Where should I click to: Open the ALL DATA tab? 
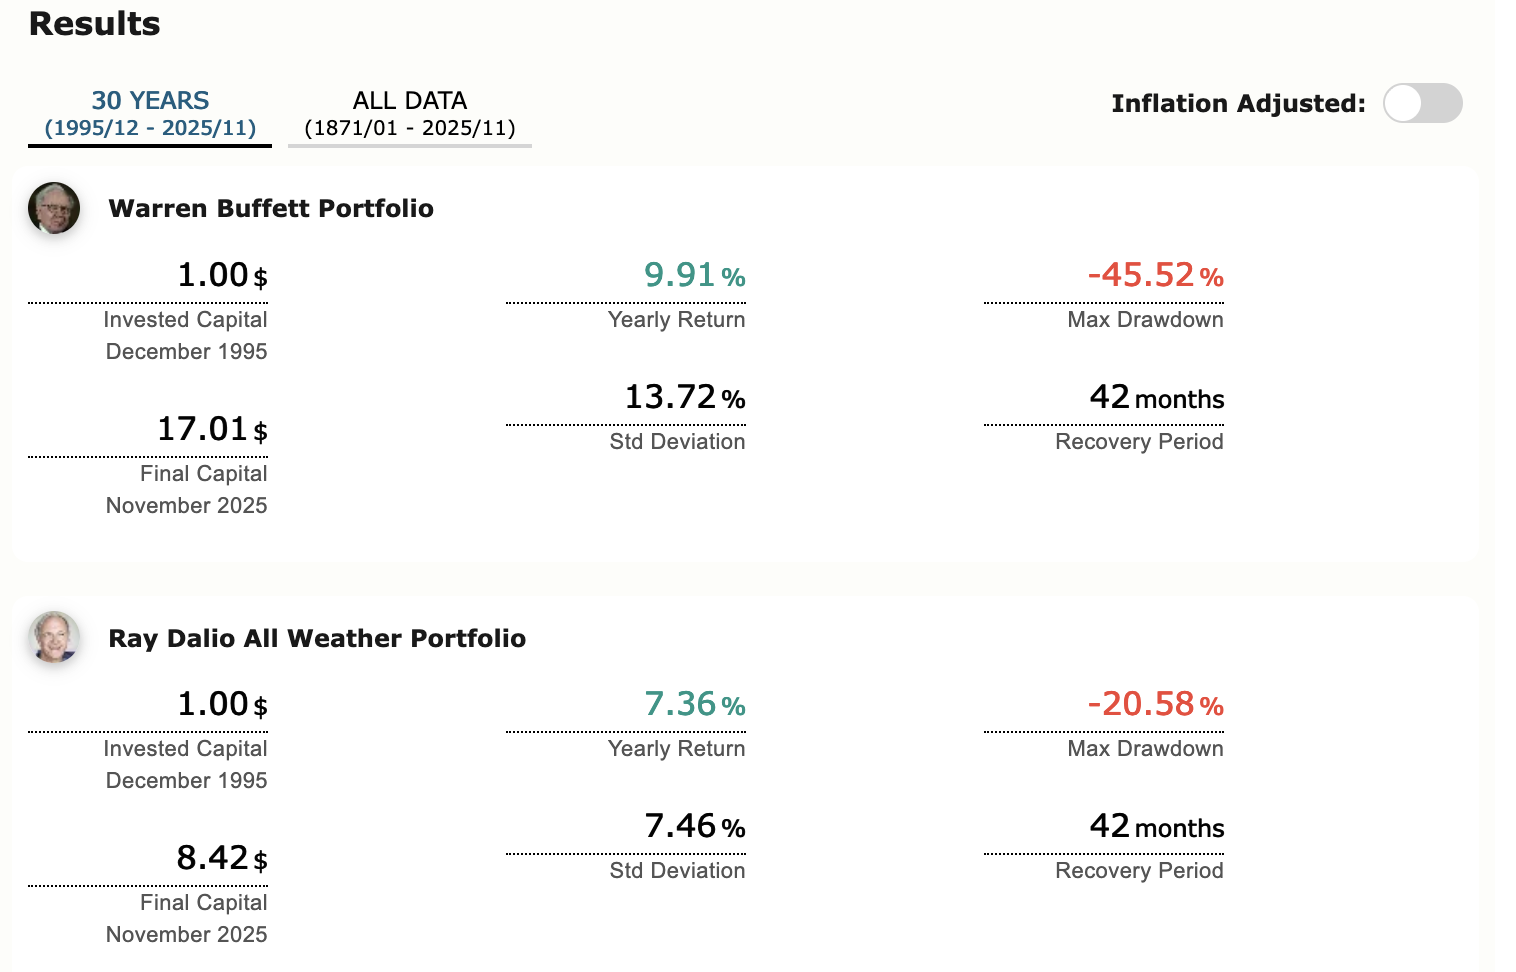coord(409,113)
